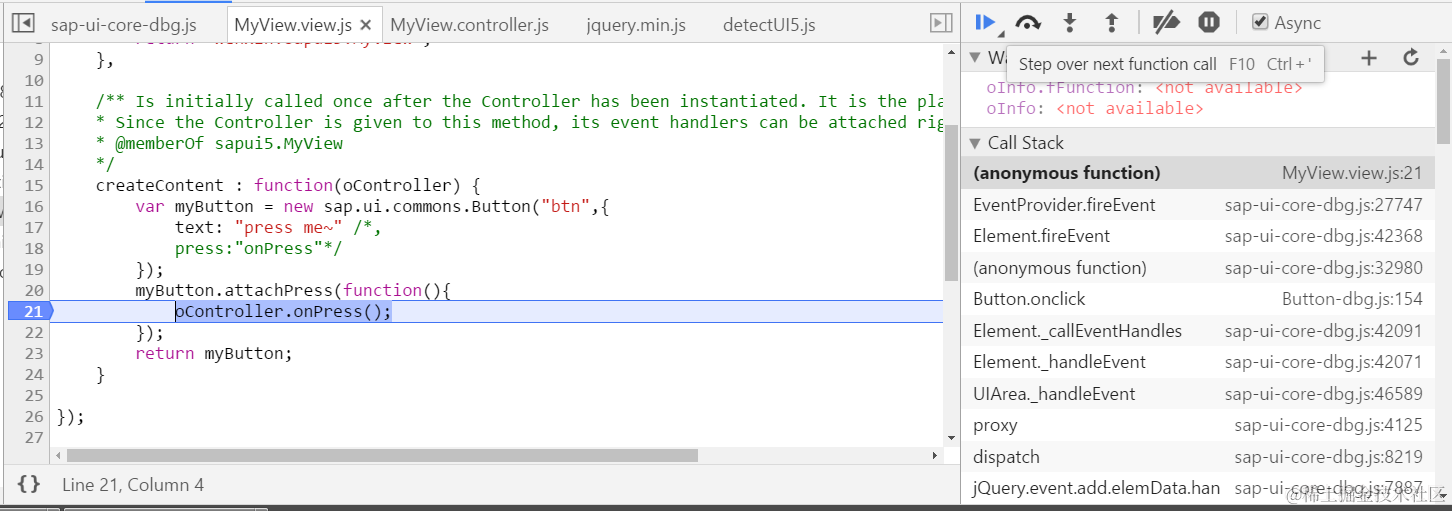Select the dispatch call frame

click(x=1198, y=457)
